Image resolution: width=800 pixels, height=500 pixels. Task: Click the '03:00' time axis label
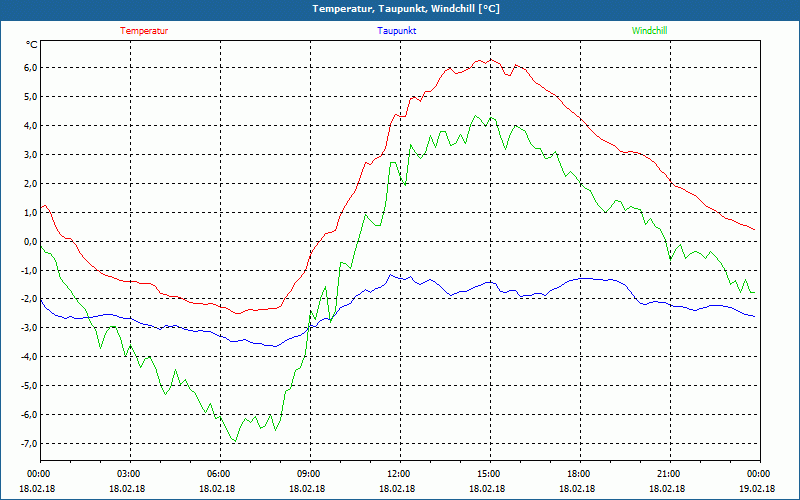130,474
